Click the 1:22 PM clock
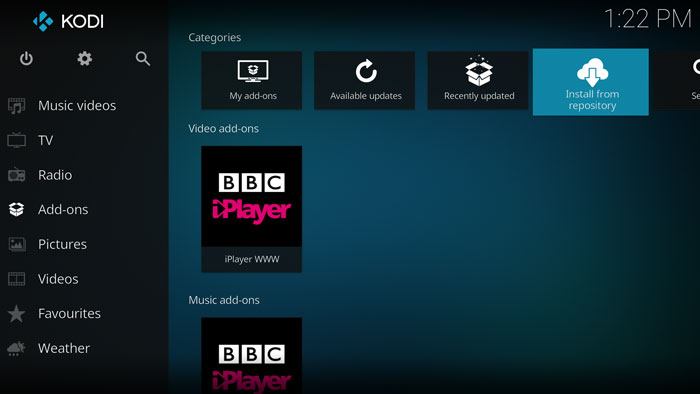The width and height of the screenshot is (700, 394). pyautogui.click(x=648, y=19)
